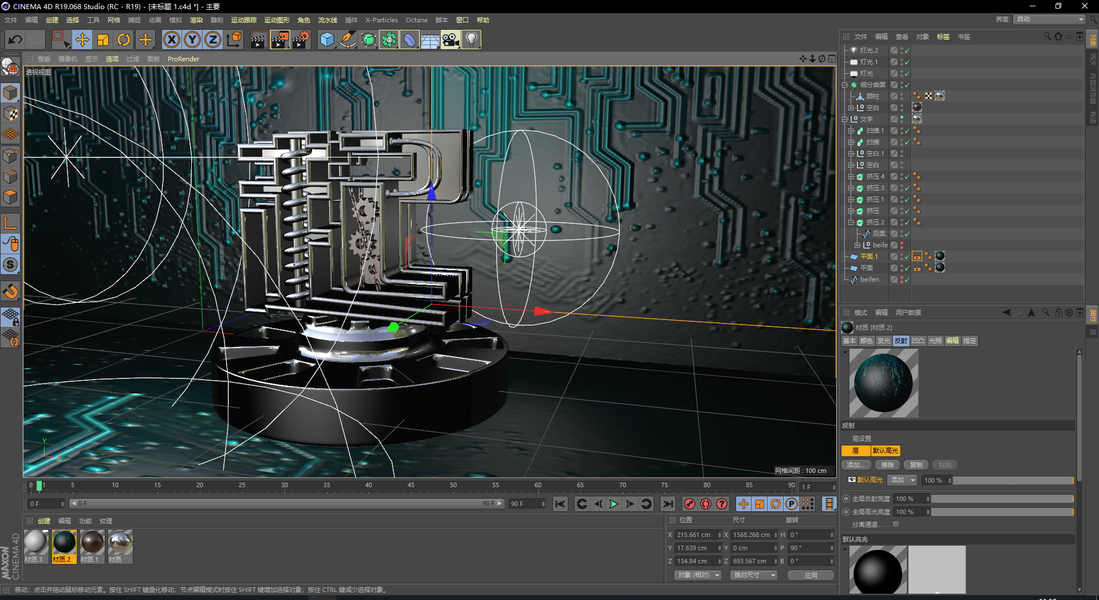Enable the 分离通道 checkbox

point(895,524)
